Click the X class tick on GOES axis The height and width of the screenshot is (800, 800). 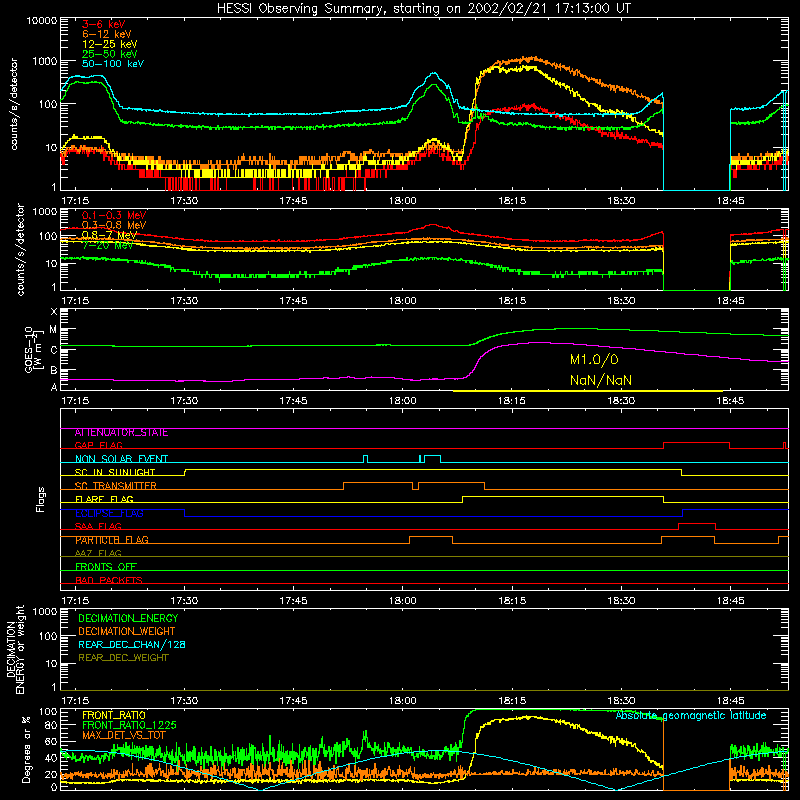point(54,312)
